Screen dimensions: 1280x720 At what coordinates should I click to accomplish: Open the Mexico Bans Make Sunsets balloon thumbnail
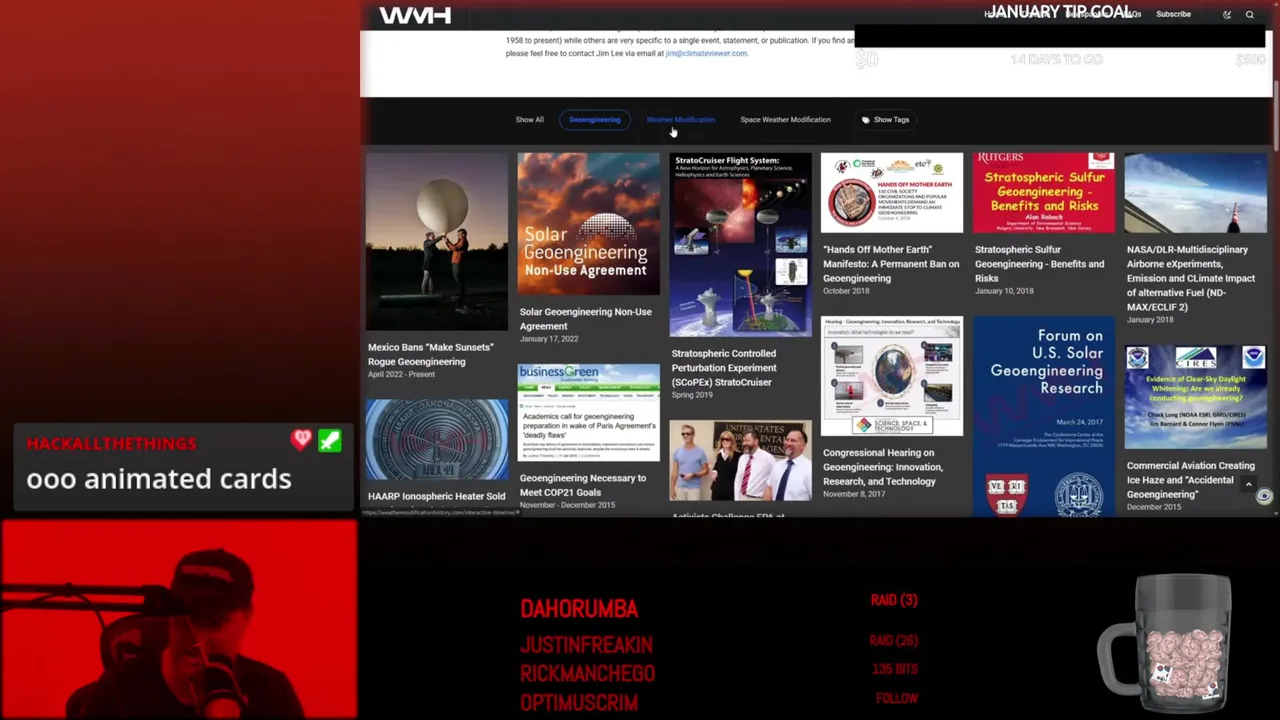coord(437,241)
